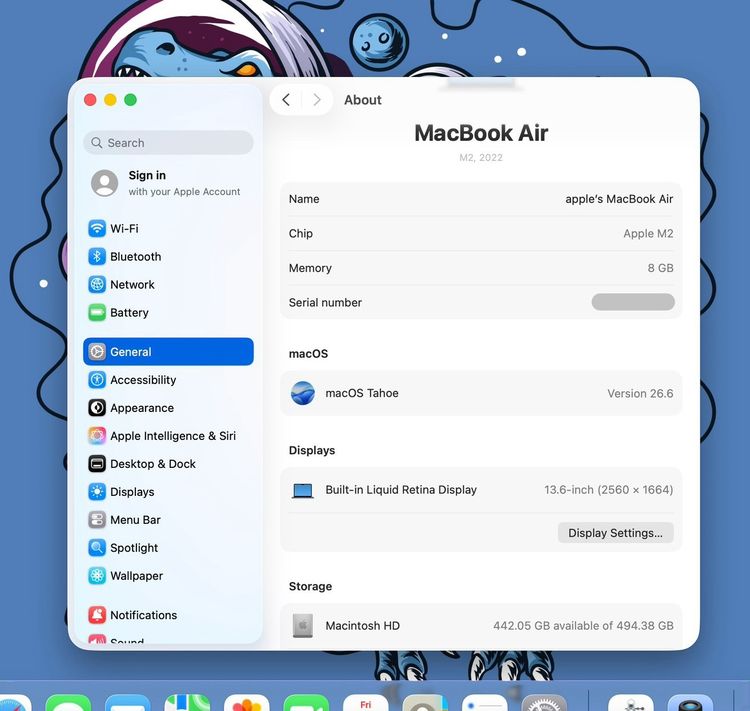Reveal the hidden serial number value
The image size is (750, 711).
click(x=633, y=302)
